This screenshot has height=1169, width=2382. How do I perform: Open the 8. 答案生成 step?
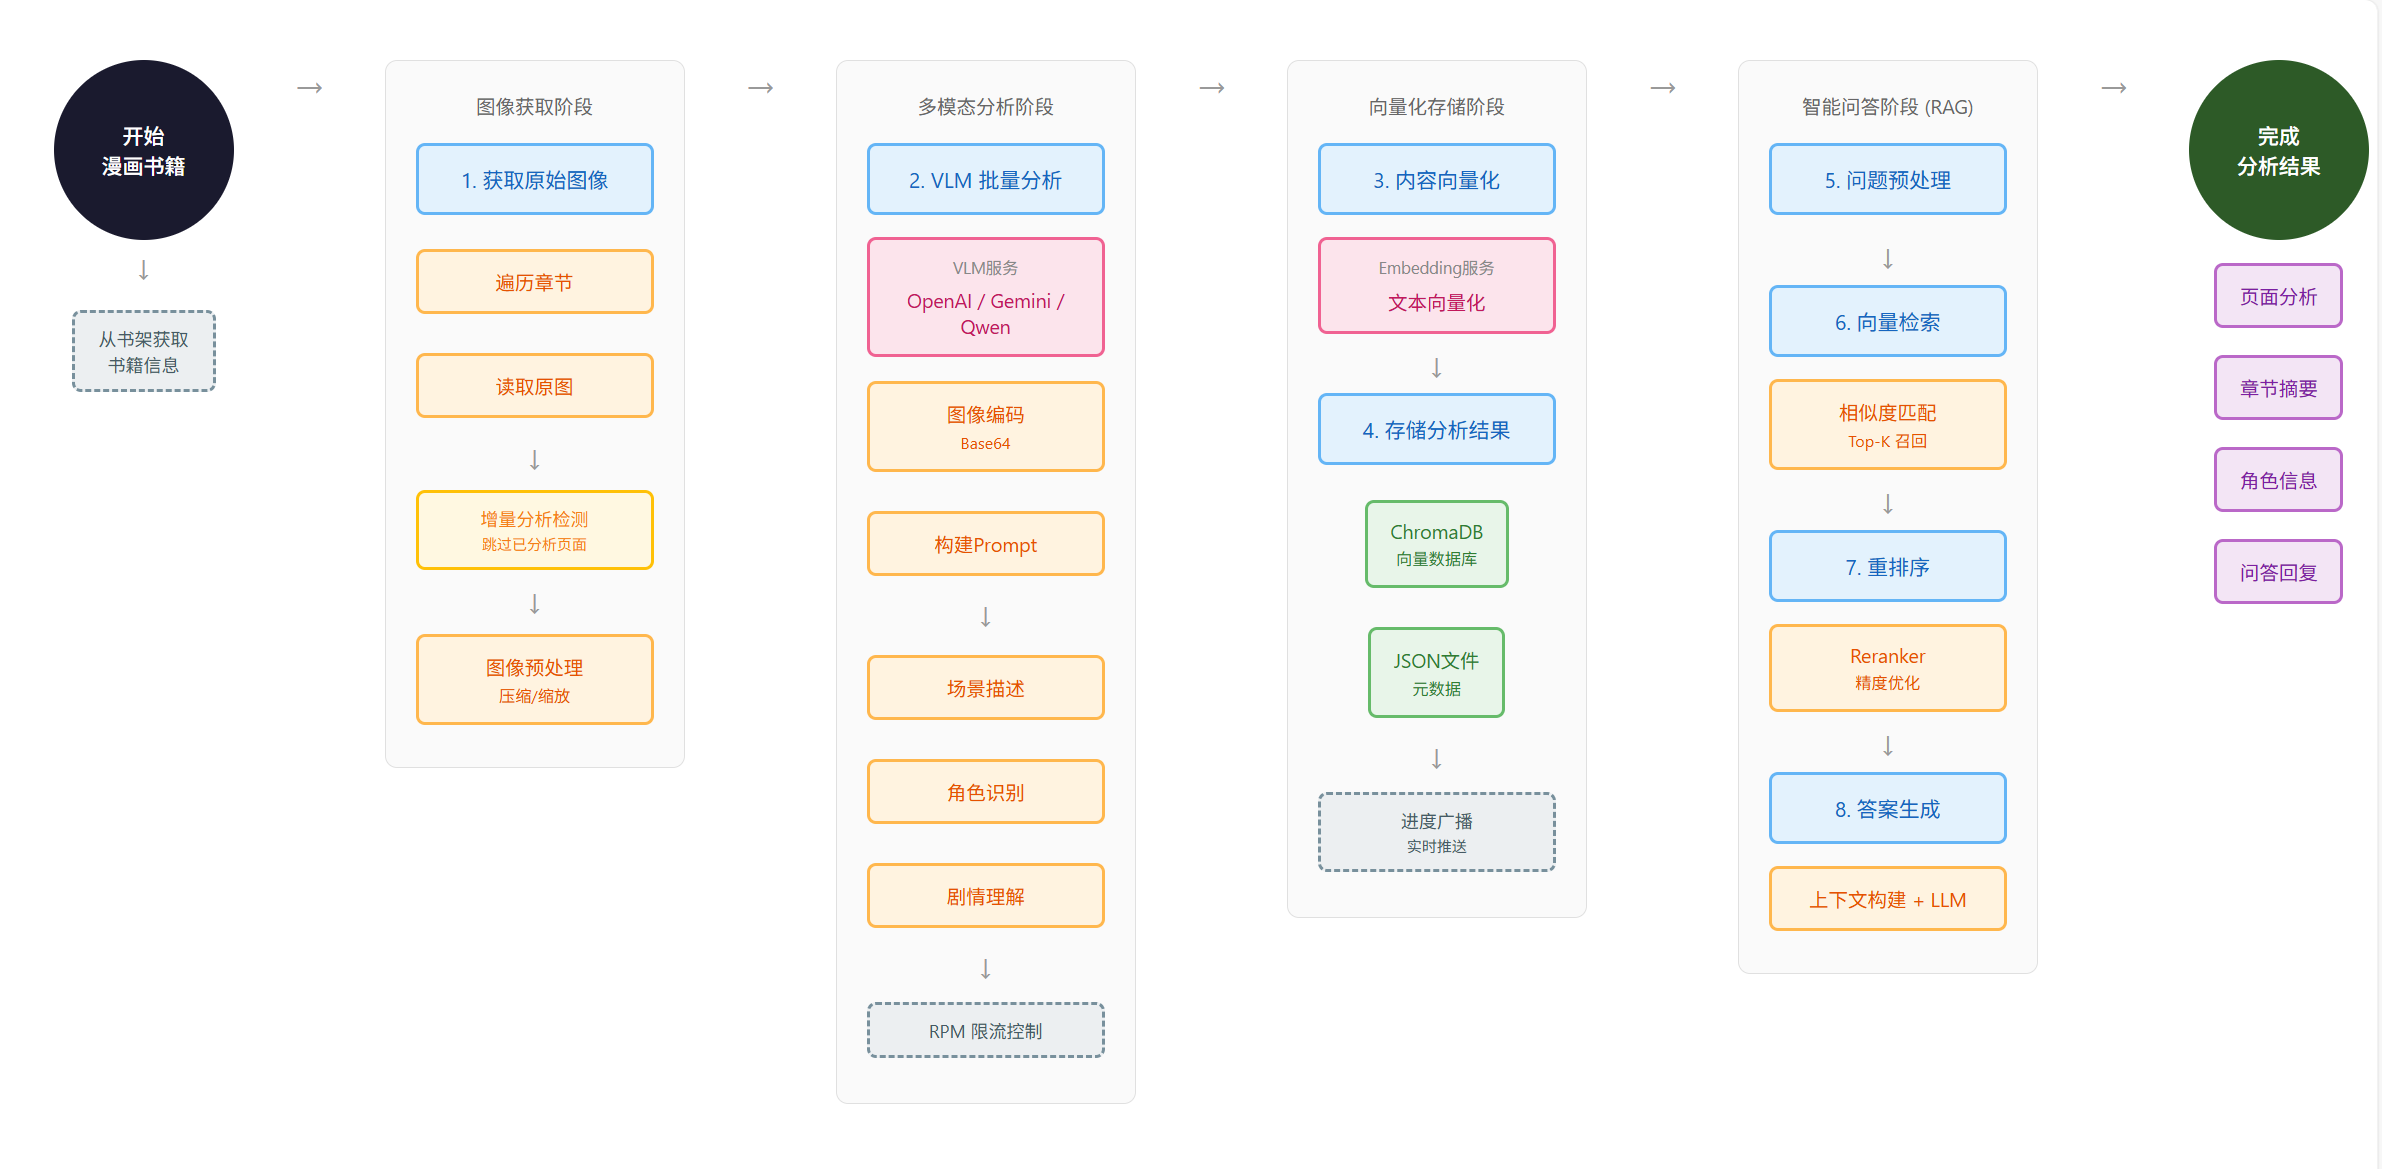pyautogui.click(x=1887, y=807)
